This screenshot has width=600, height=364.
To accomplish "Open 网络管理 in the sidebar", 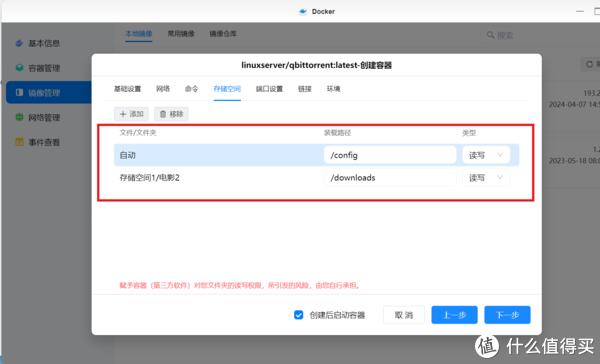I will (44, 118).
